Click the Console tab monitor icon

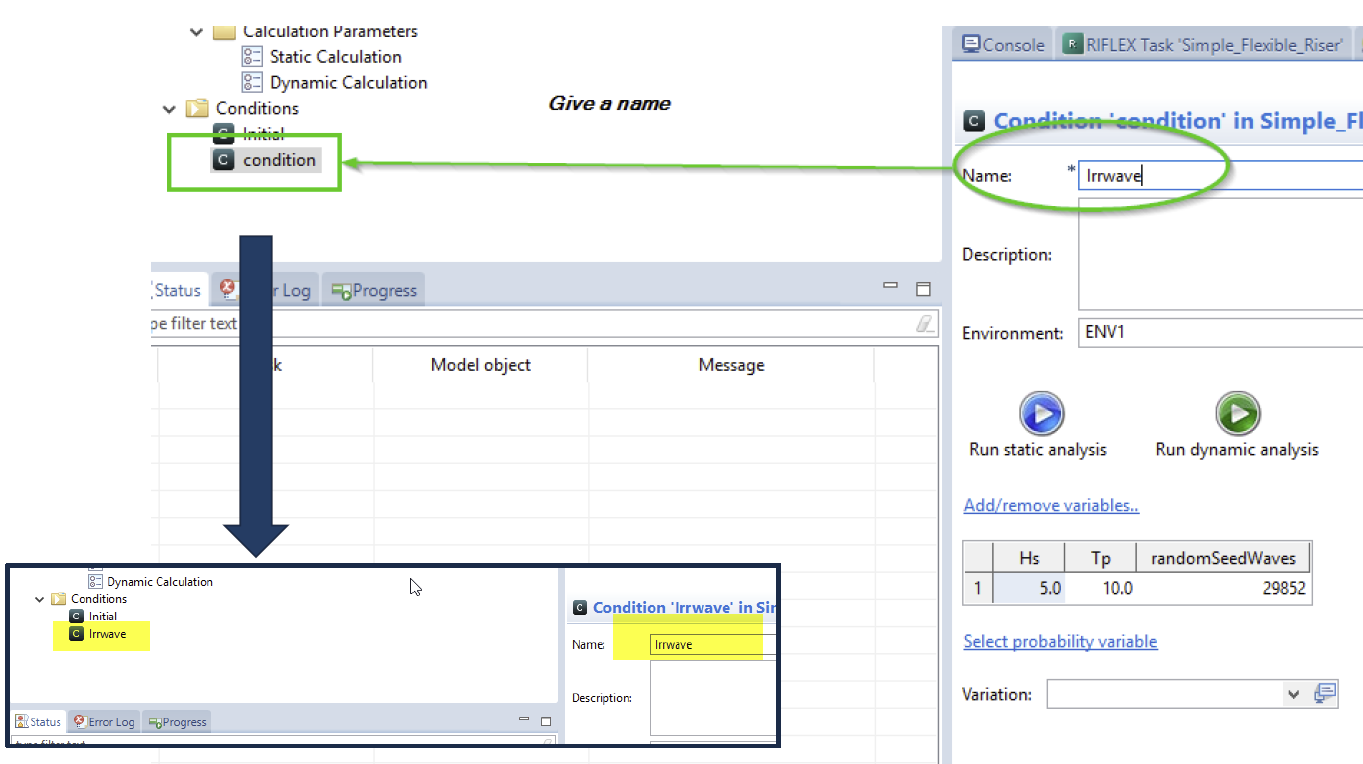click(970, 44)
